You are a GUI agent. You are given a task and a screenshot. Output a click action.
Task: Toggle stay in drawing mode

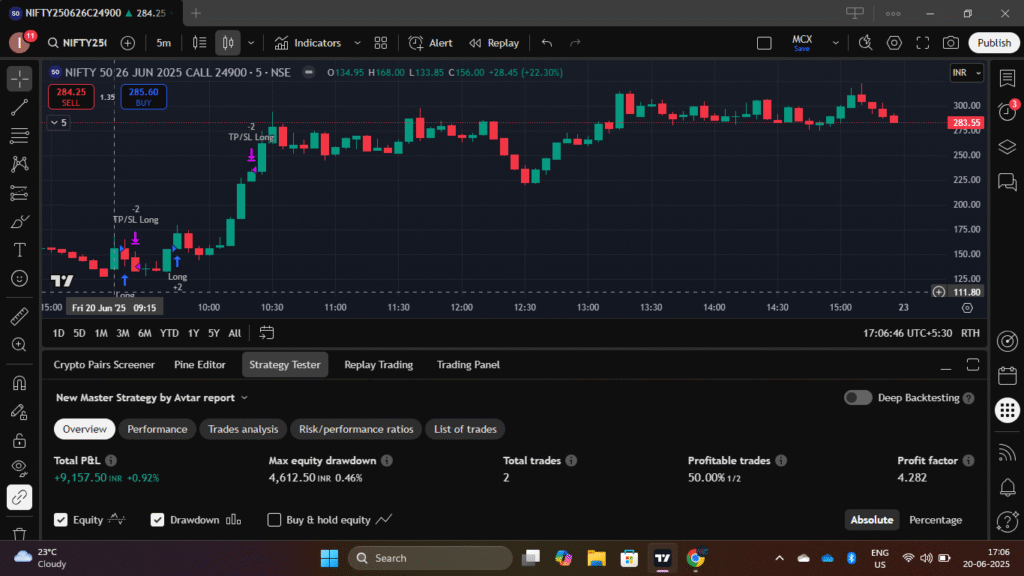pos(20,411)
